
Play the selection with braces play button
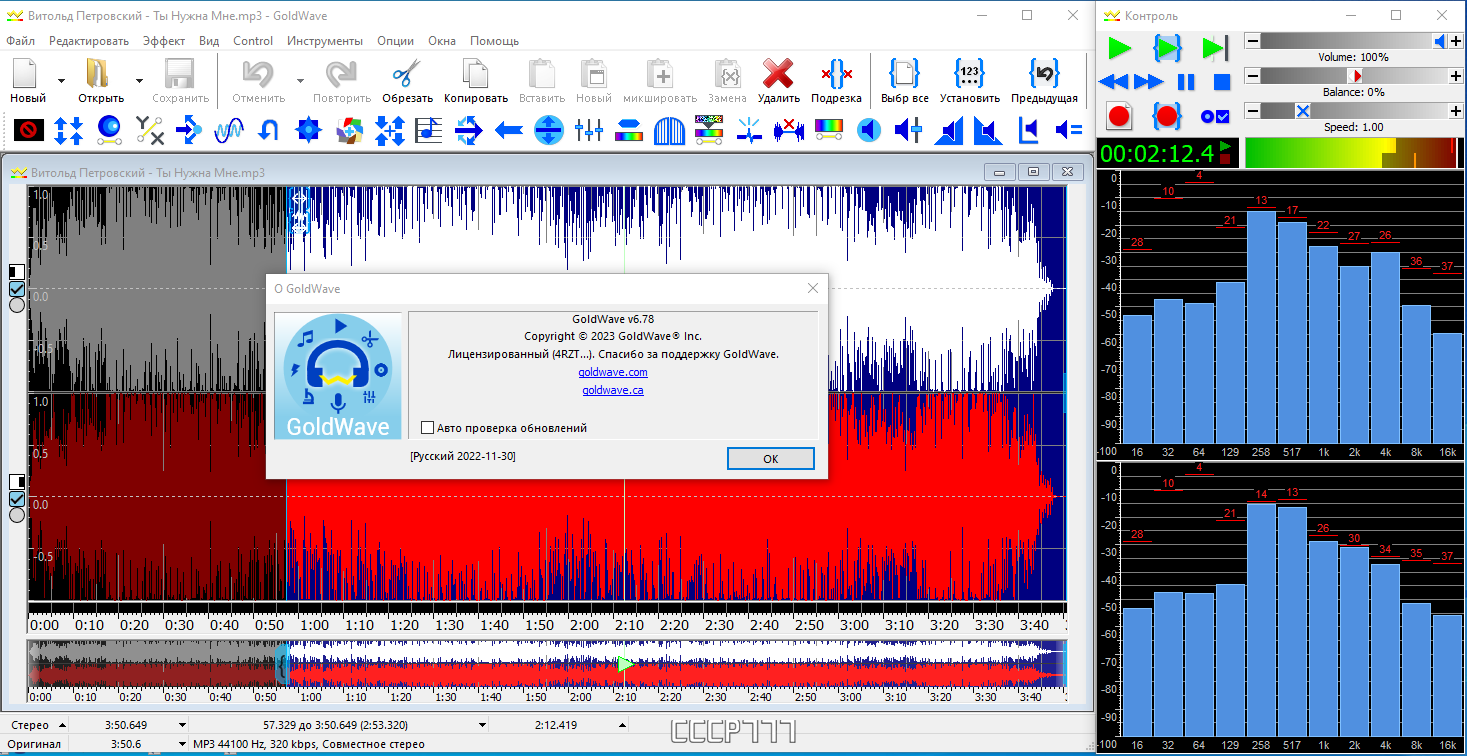tap(1167, 48)
